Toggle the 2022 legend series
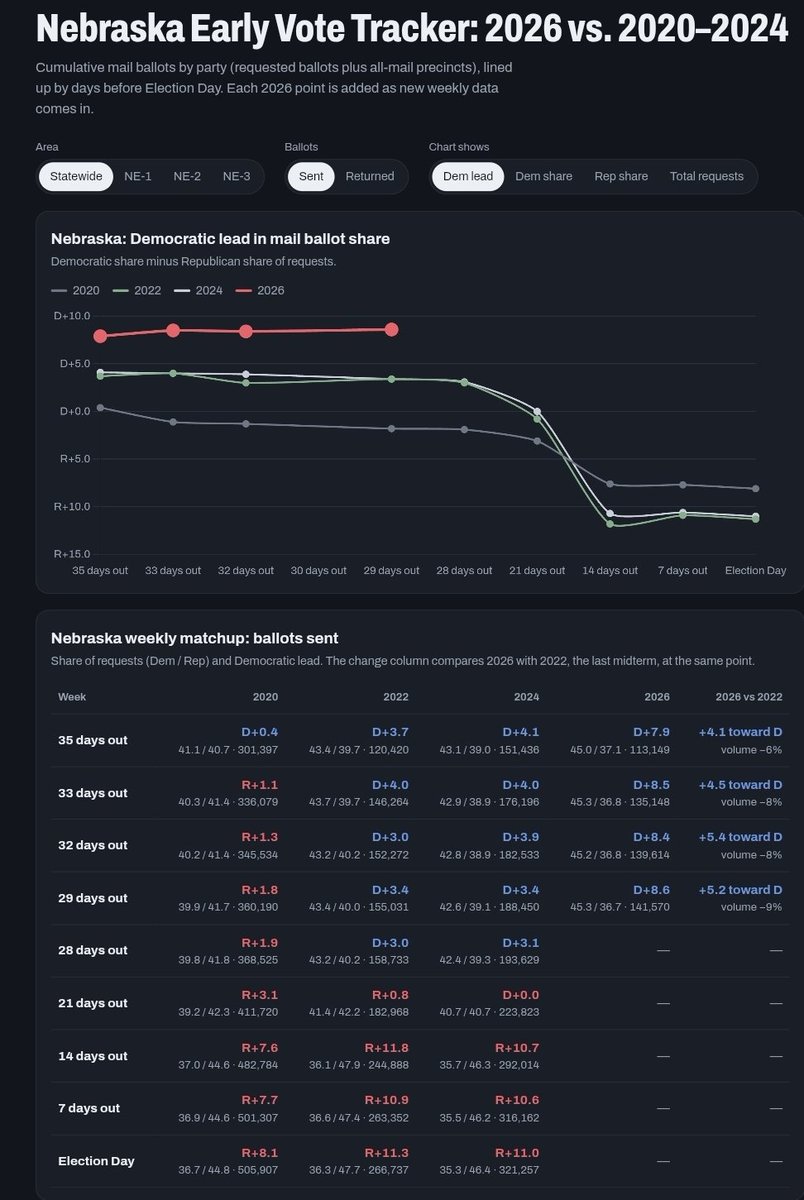This screenshot has height=1200, width=804. pos(138,290)
